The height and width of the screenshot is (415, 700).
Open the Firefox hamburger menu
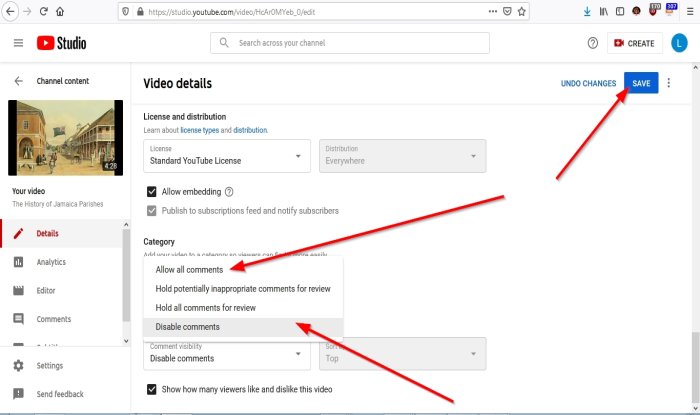tap(690, 12)
